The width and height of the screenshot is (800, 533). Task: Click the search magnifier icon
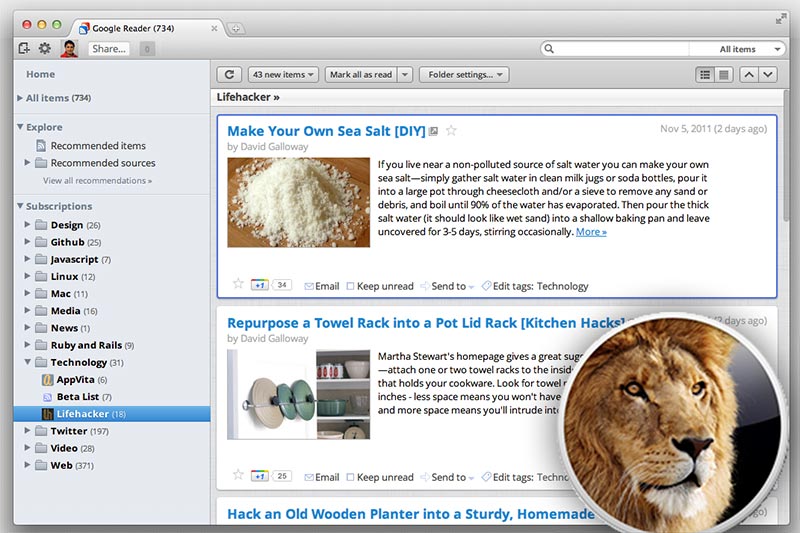pos(549,49)
